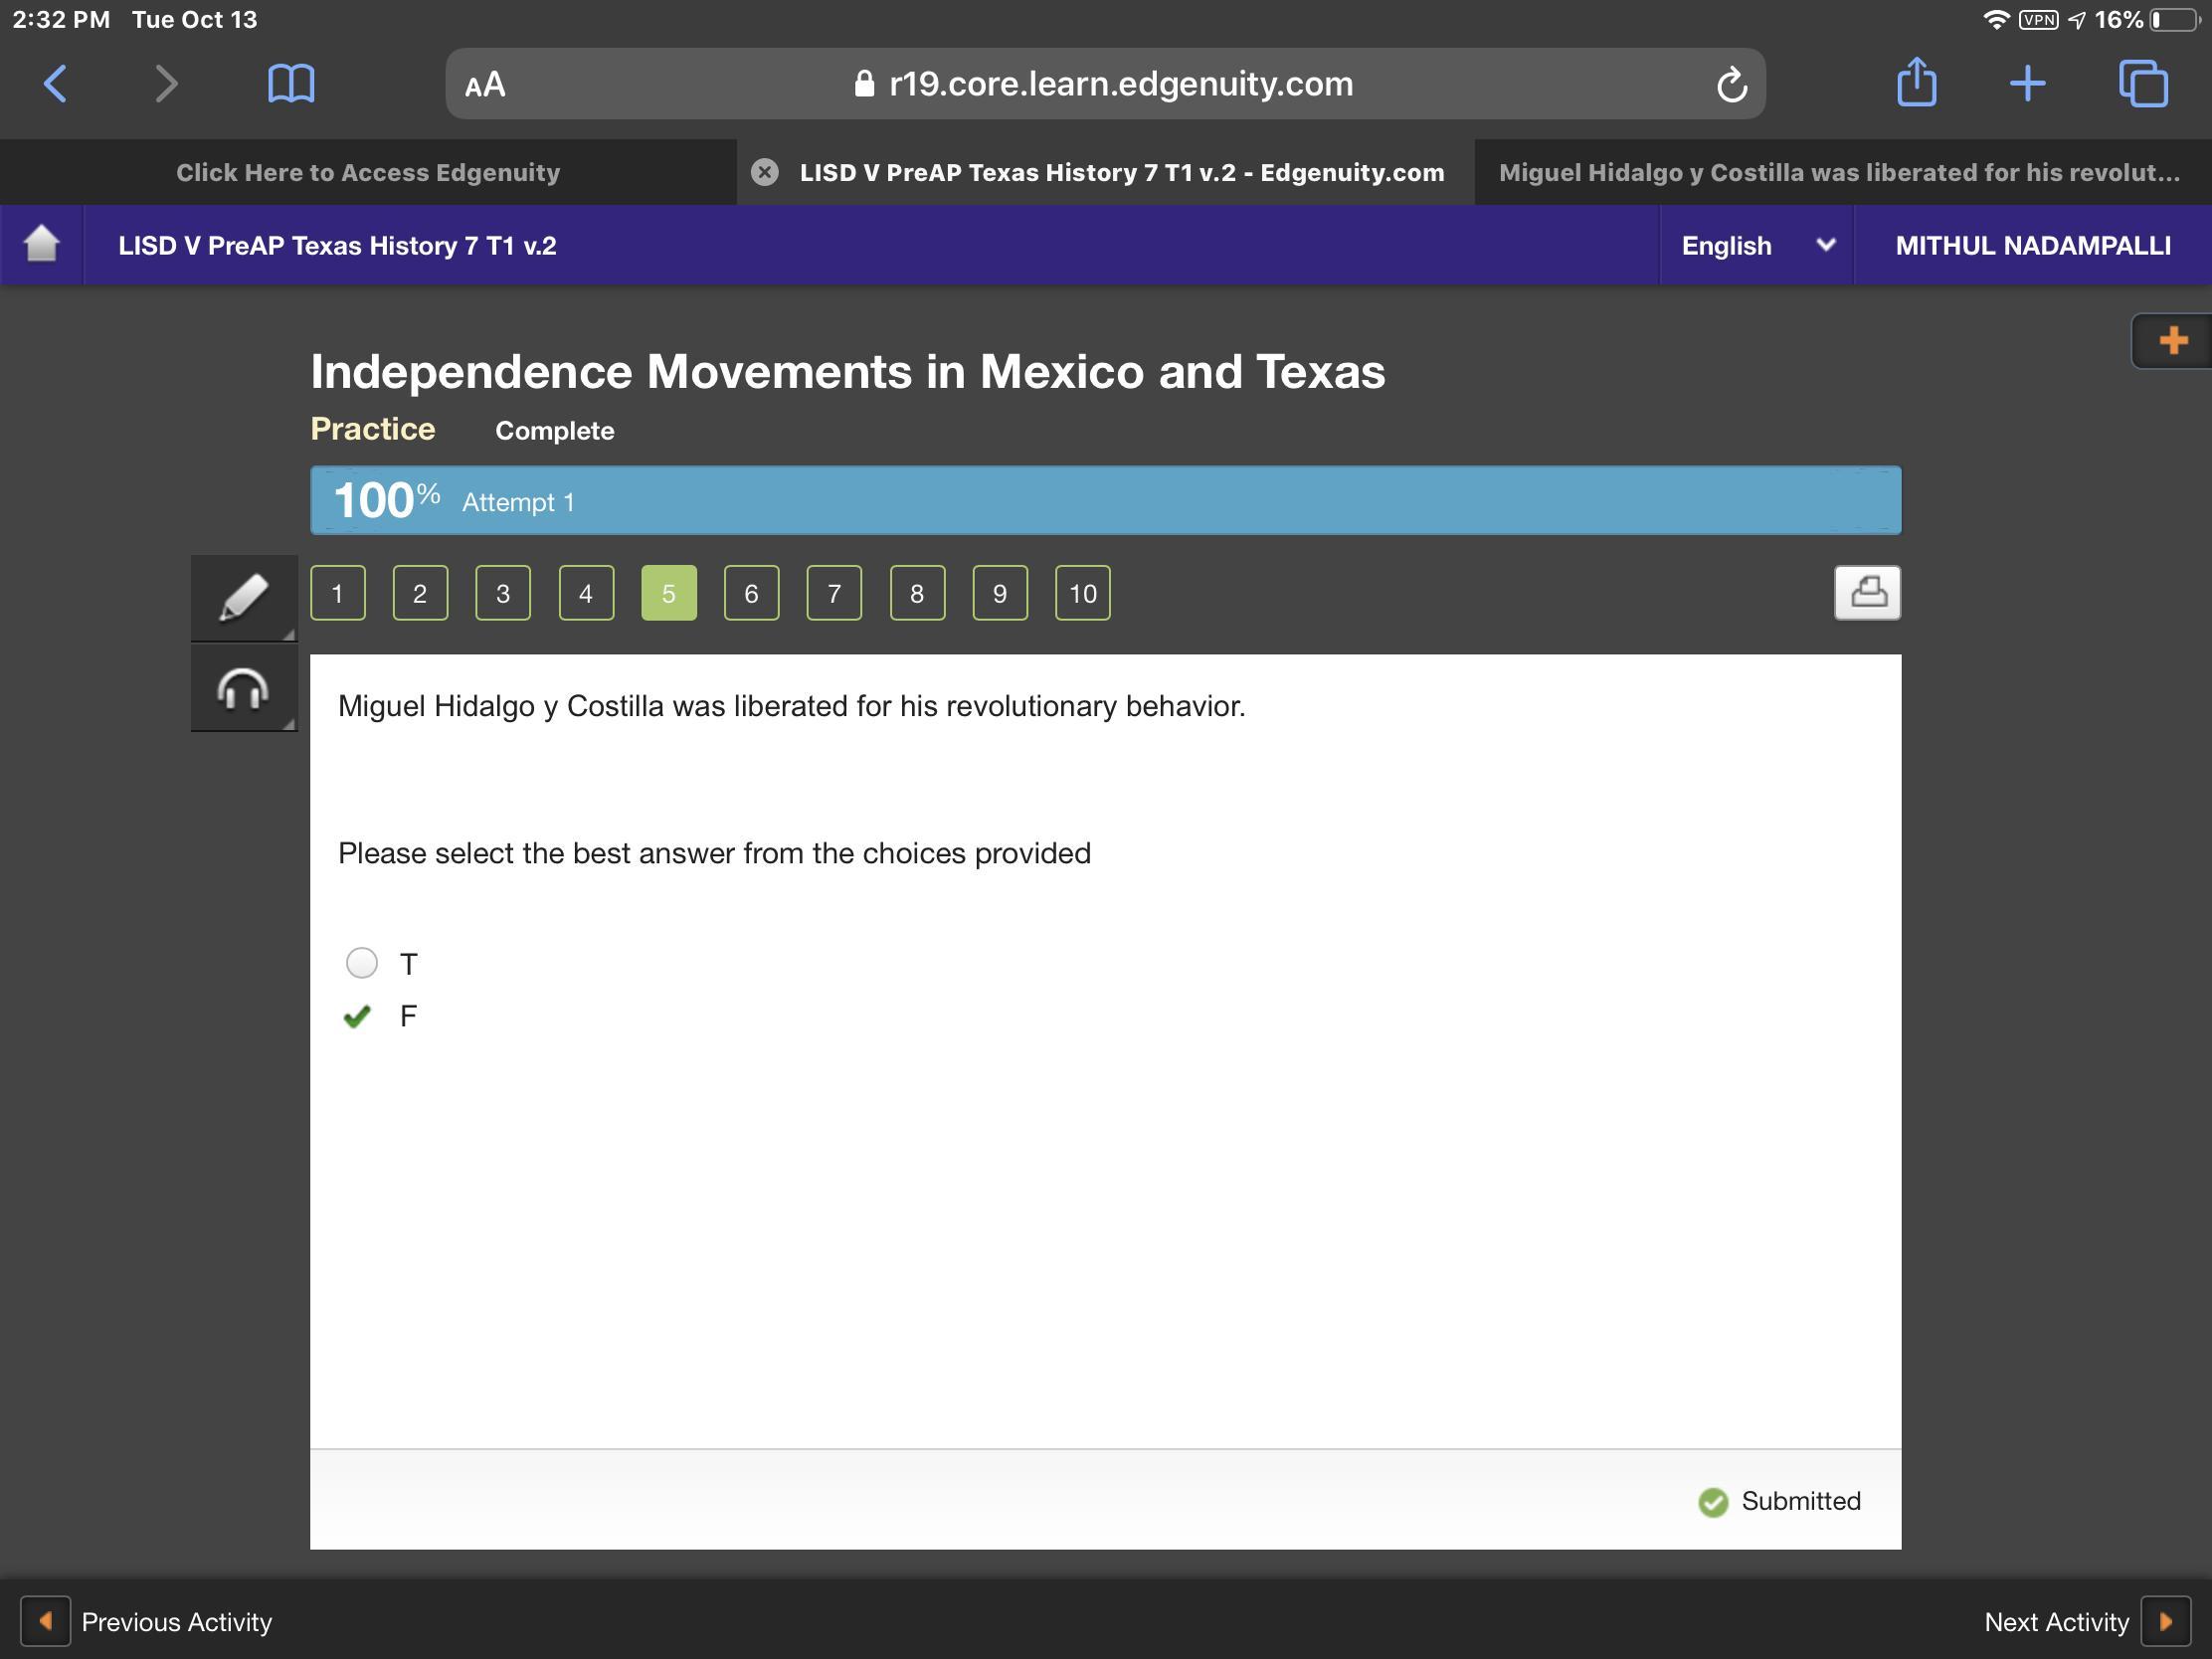Tap Safari's share icon
This screenshot has height=1659, width=2212.
click(x=1915, y=83)
